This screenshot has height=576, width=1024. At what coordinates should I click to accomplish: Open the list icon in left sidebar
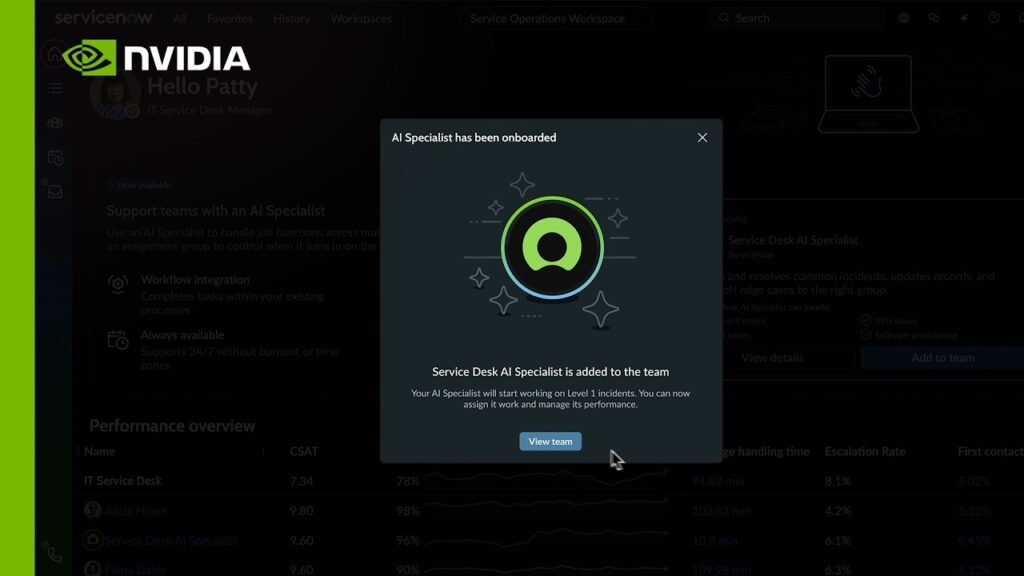point(55,88)
